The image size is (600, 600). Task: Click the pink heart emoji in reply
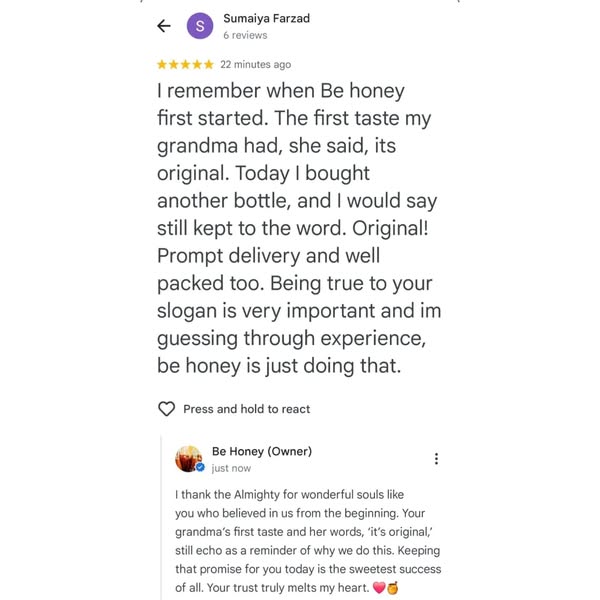(x=379, y=587)
